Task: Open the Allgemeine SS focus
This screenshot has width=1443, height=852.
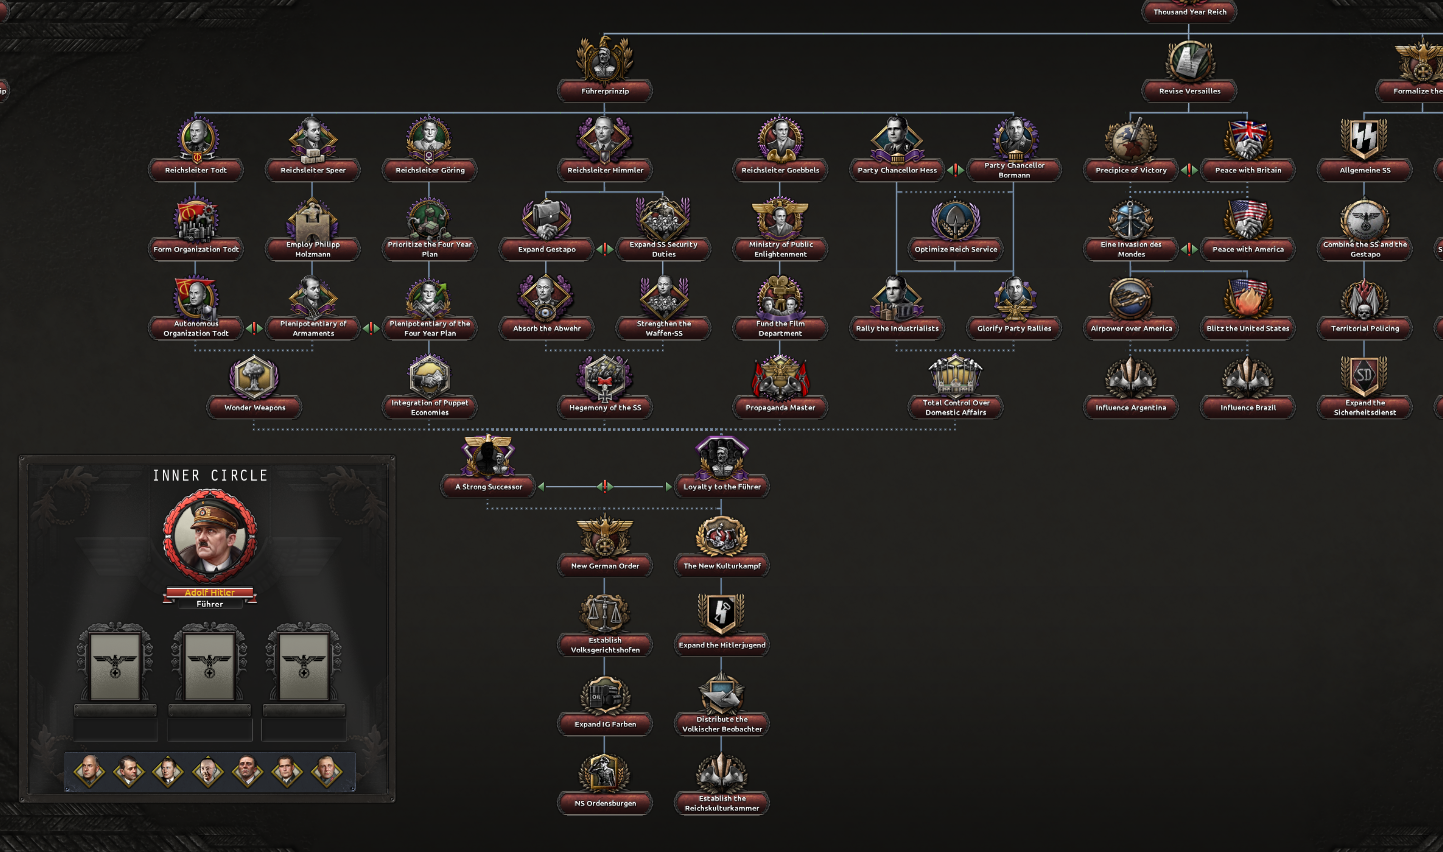Action: pyautogui.click(x=1365, y=149)
